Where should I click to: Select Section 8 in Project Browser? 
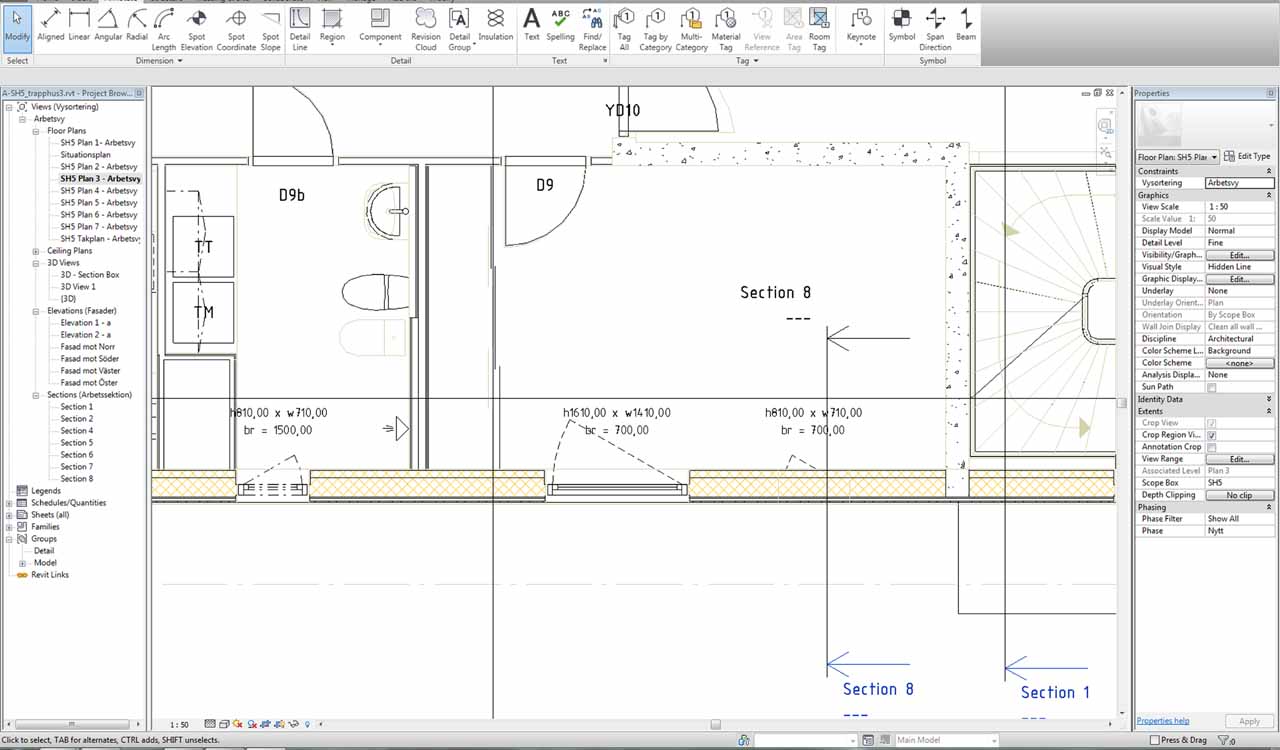pos(76,479)
